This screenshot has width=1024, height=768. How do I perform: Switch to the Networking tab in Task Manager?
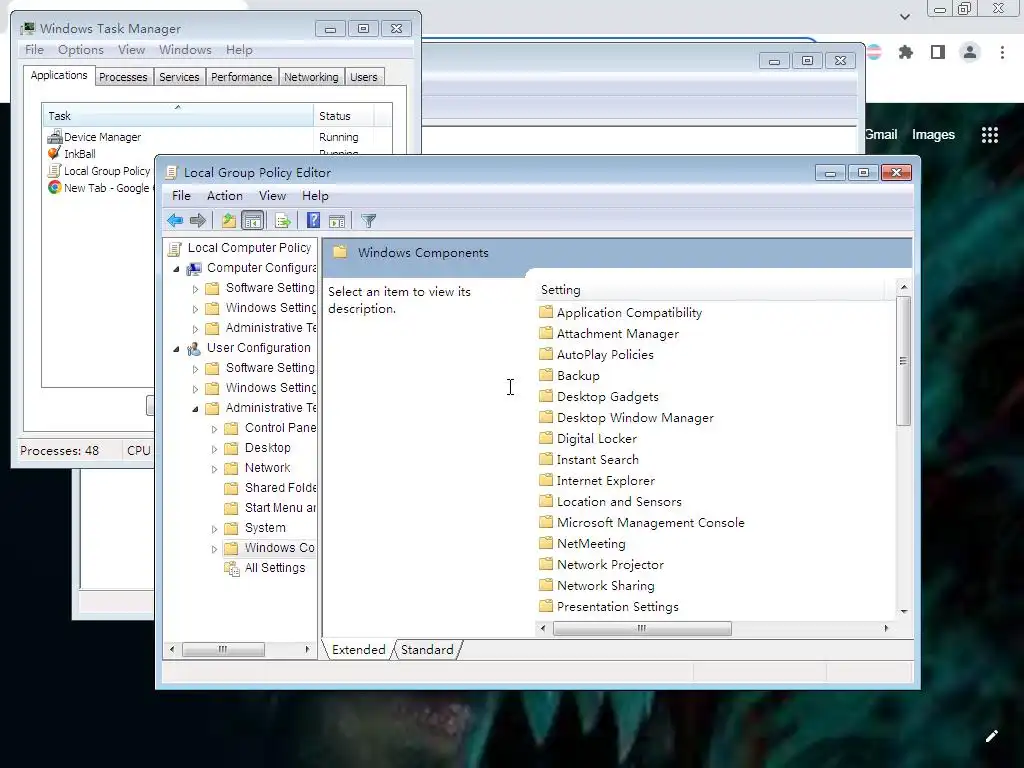click(311, 77)
